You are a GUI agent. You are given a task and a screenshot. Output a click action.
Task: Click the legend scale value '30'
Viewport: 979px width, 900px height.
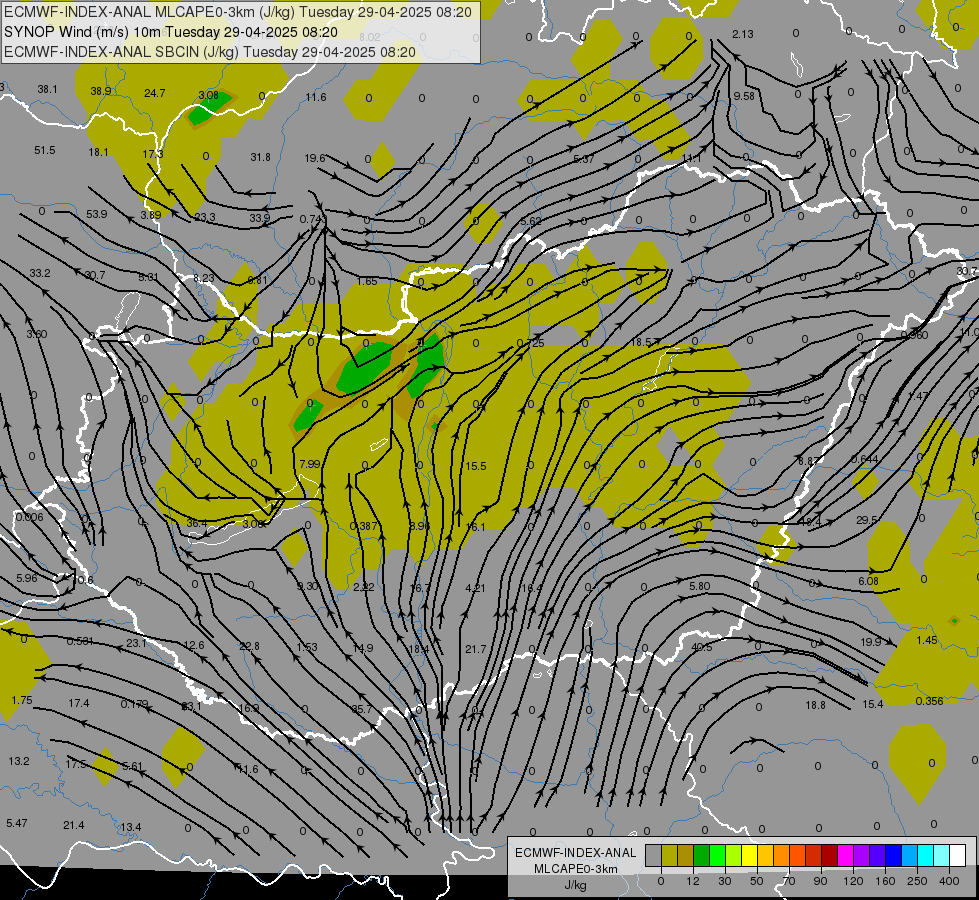click(724, 881)
